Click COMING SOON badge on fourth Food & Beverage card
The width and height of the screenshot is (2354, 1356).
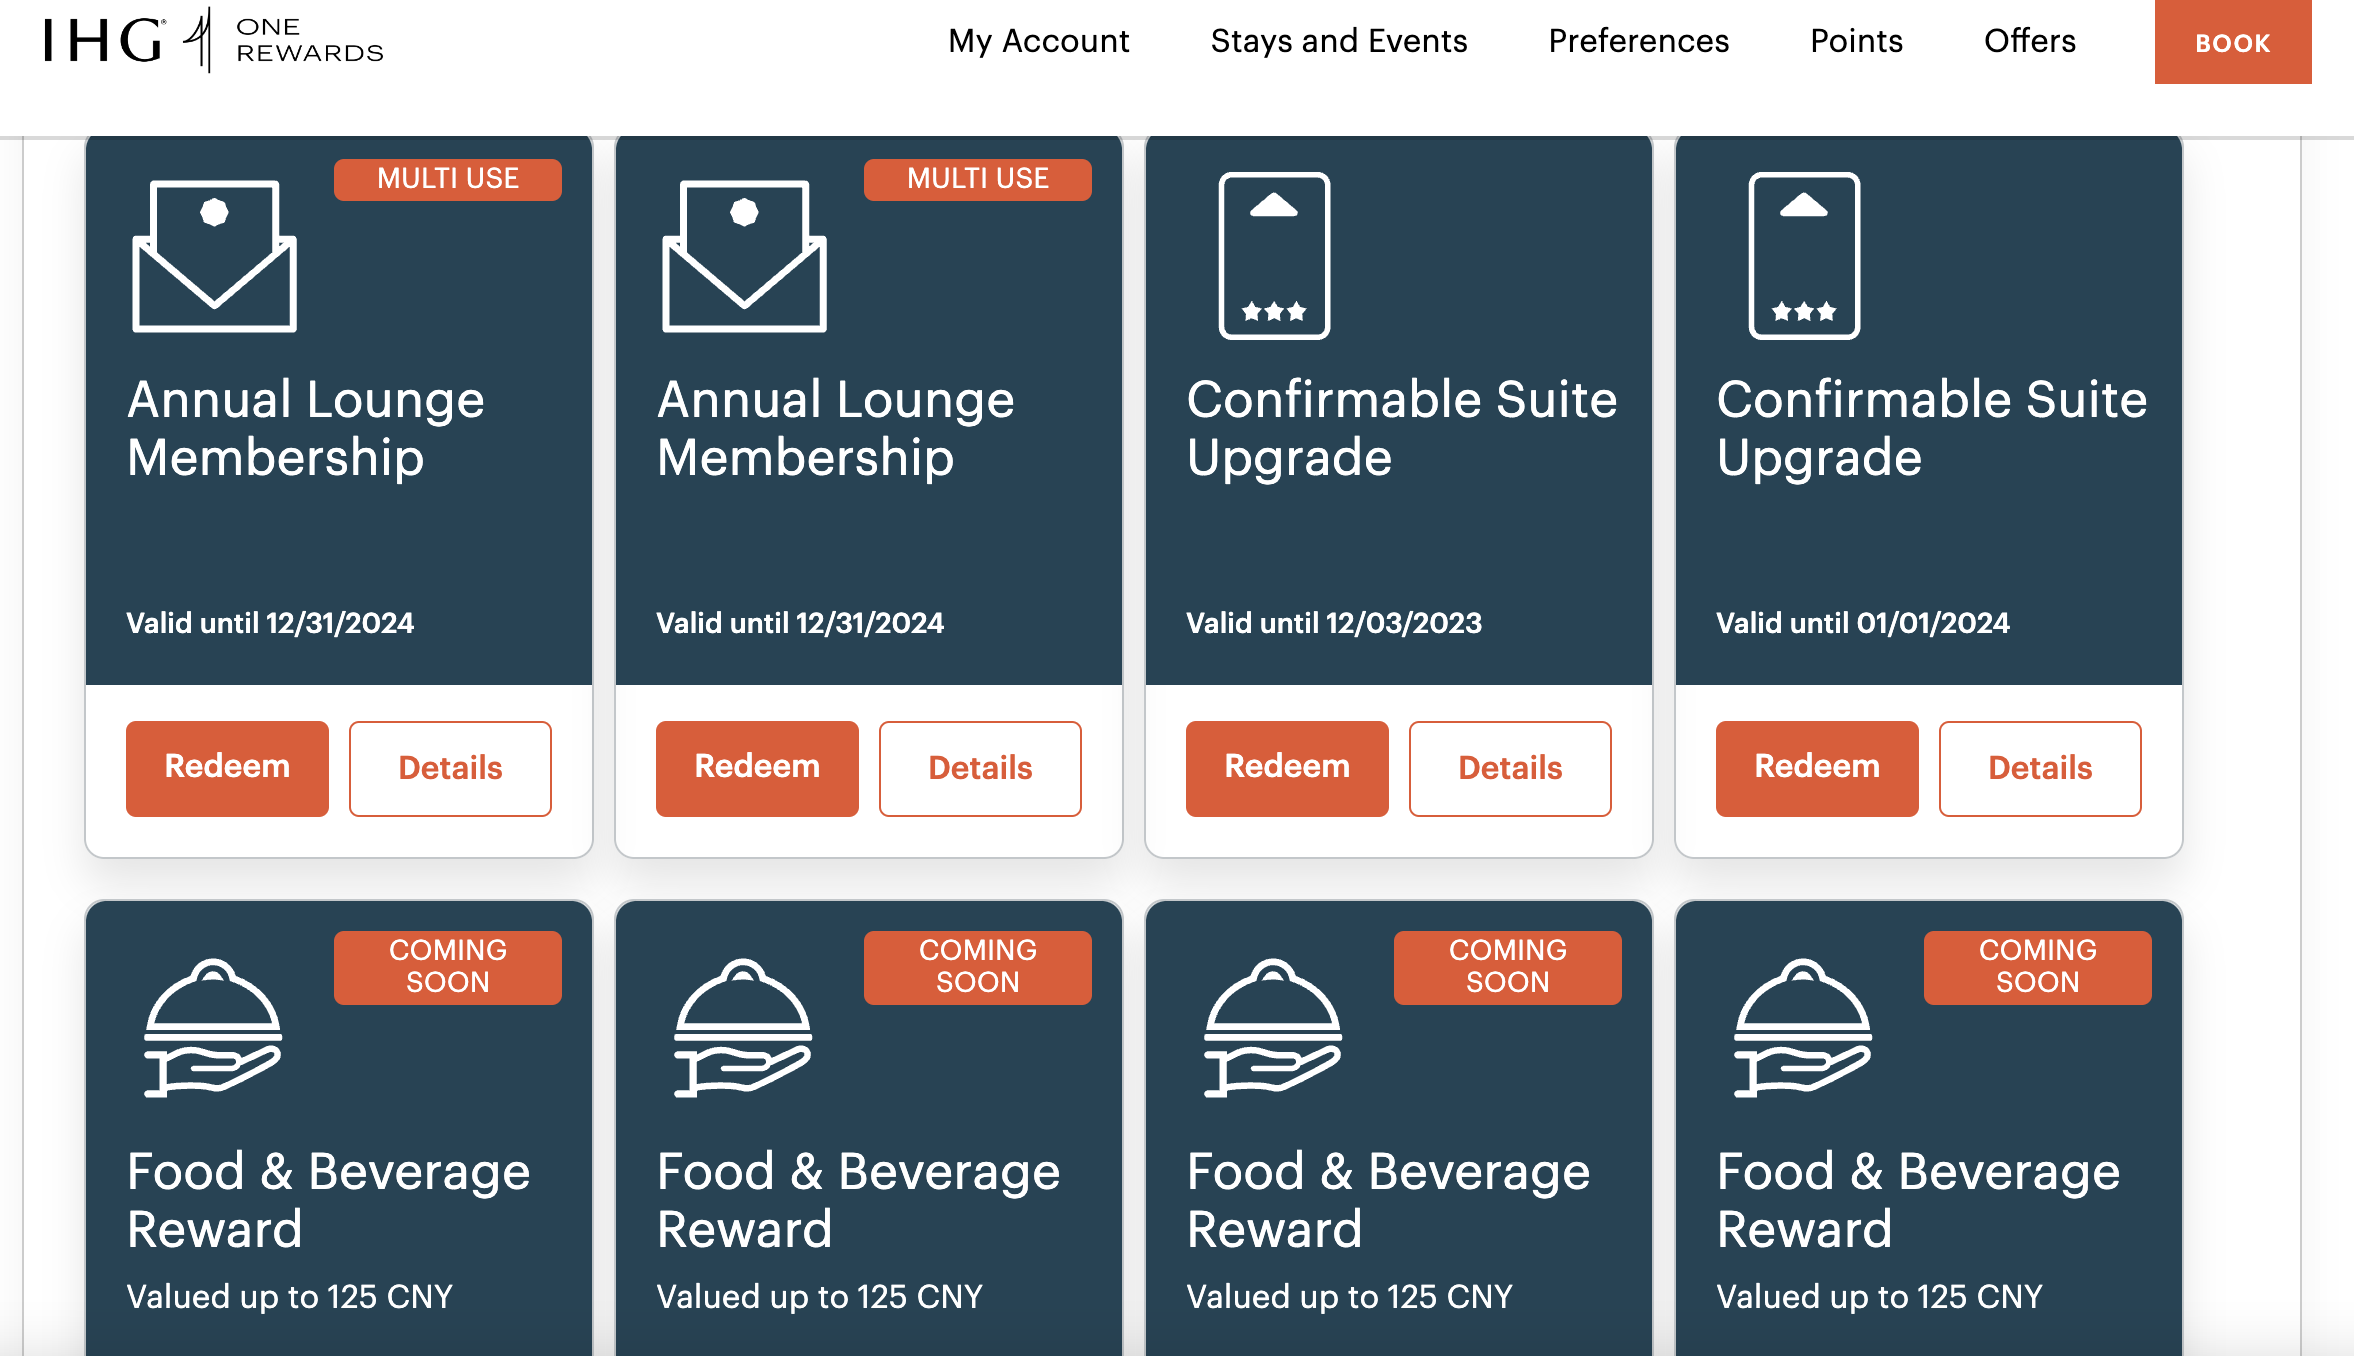(2038, 967)
